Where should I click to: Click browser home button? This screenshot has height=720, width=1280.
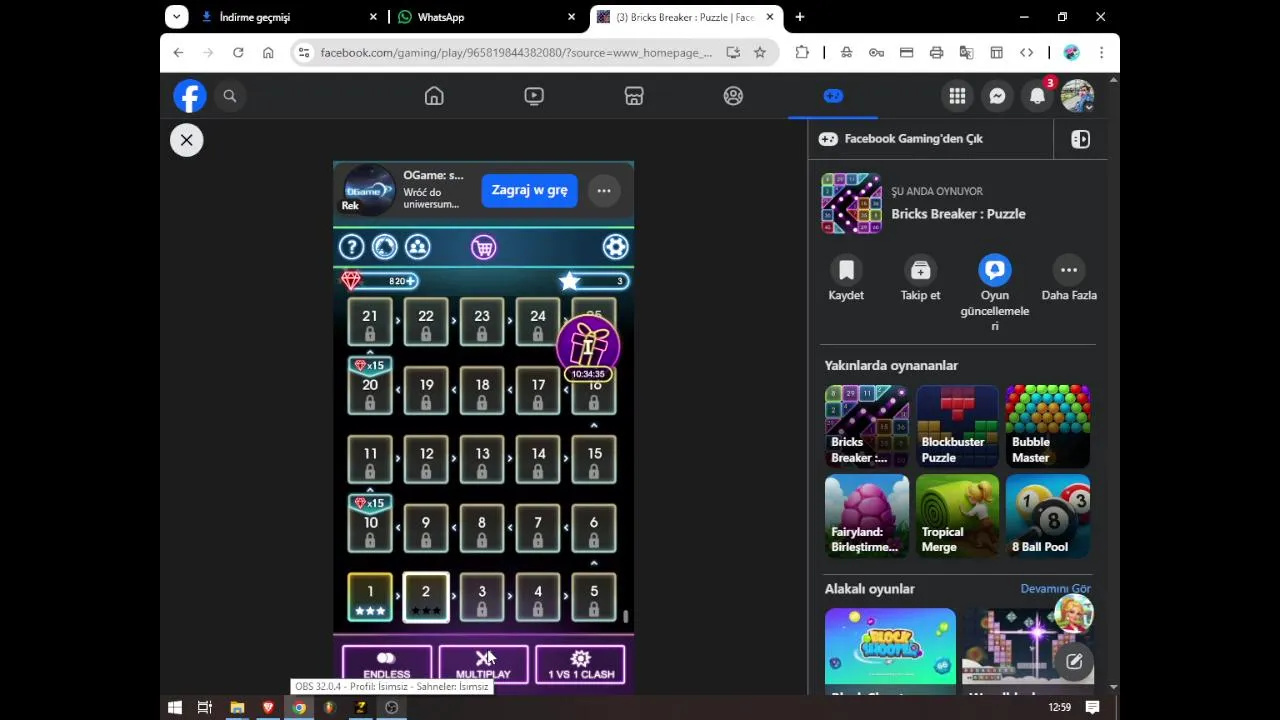268,53
